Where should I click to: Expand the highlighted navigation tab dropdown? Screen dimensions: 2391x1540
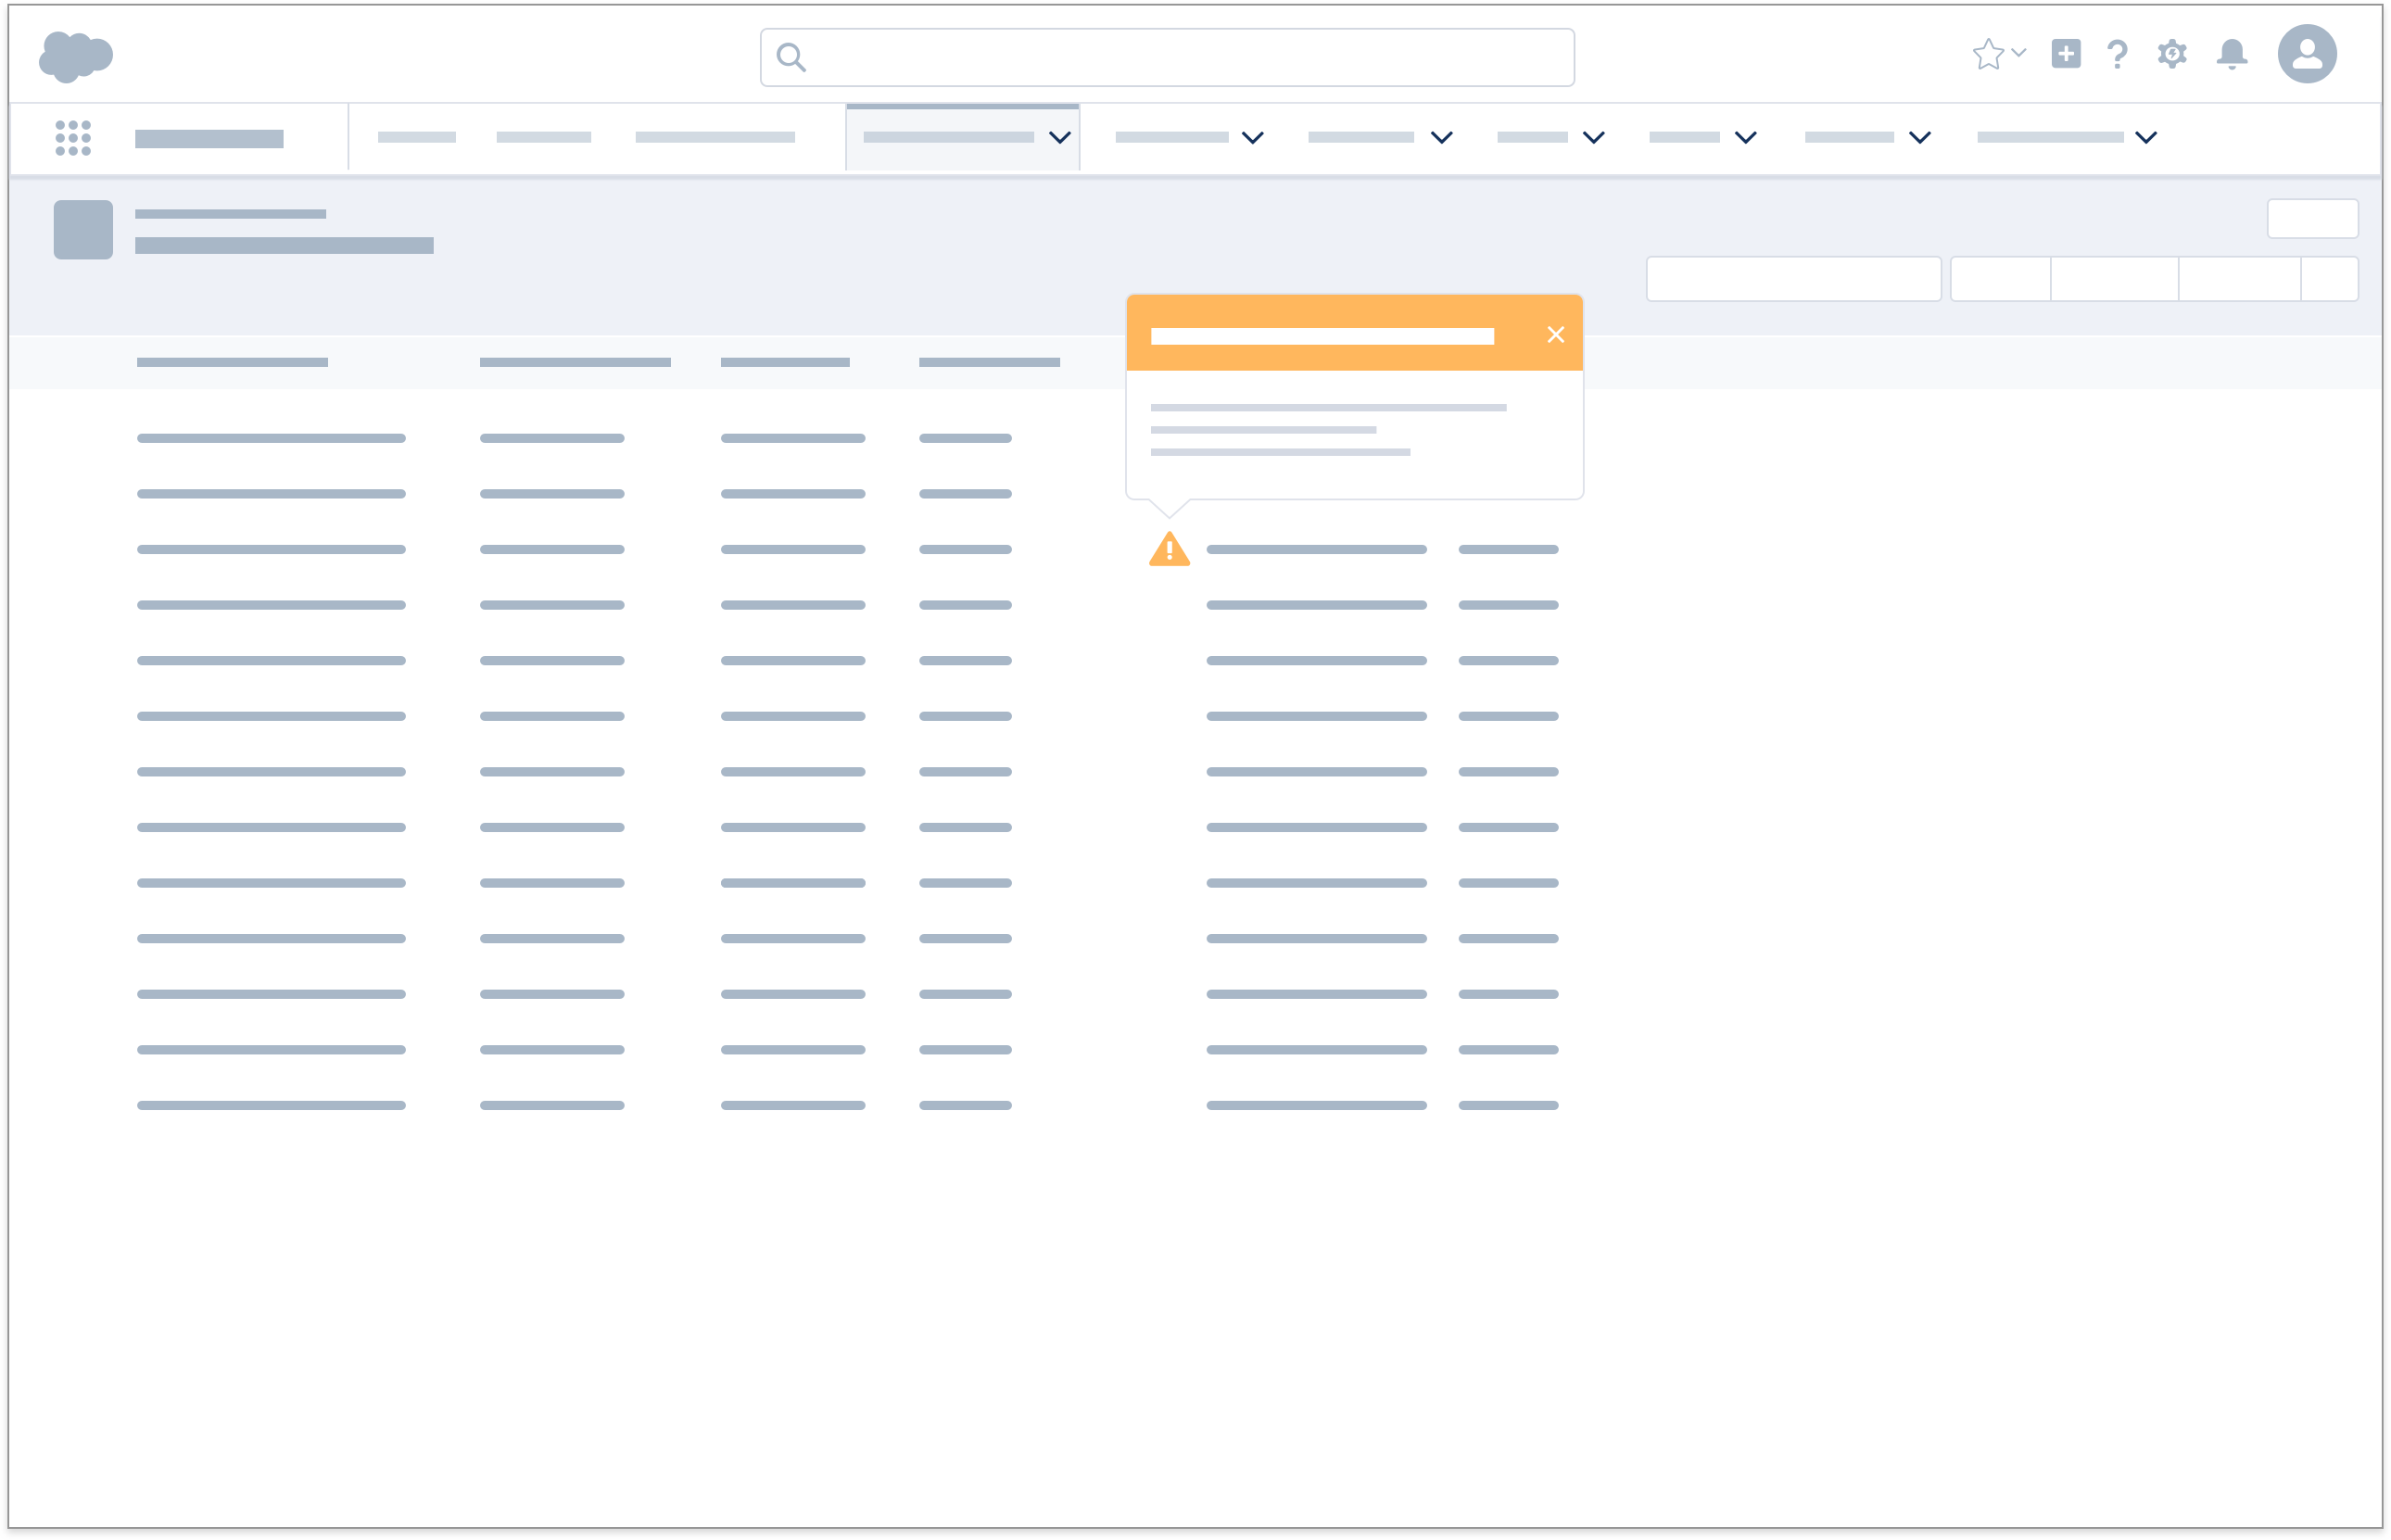coord(1059,139)
